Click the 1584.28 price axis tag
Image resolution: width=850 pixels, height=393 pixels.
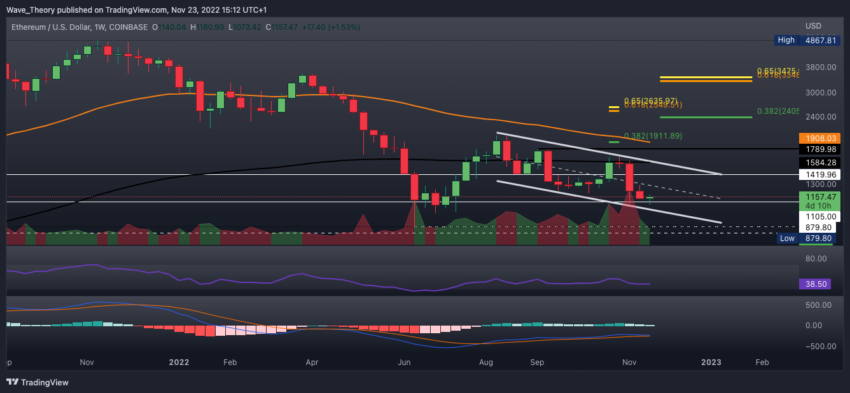click(815, 162)
